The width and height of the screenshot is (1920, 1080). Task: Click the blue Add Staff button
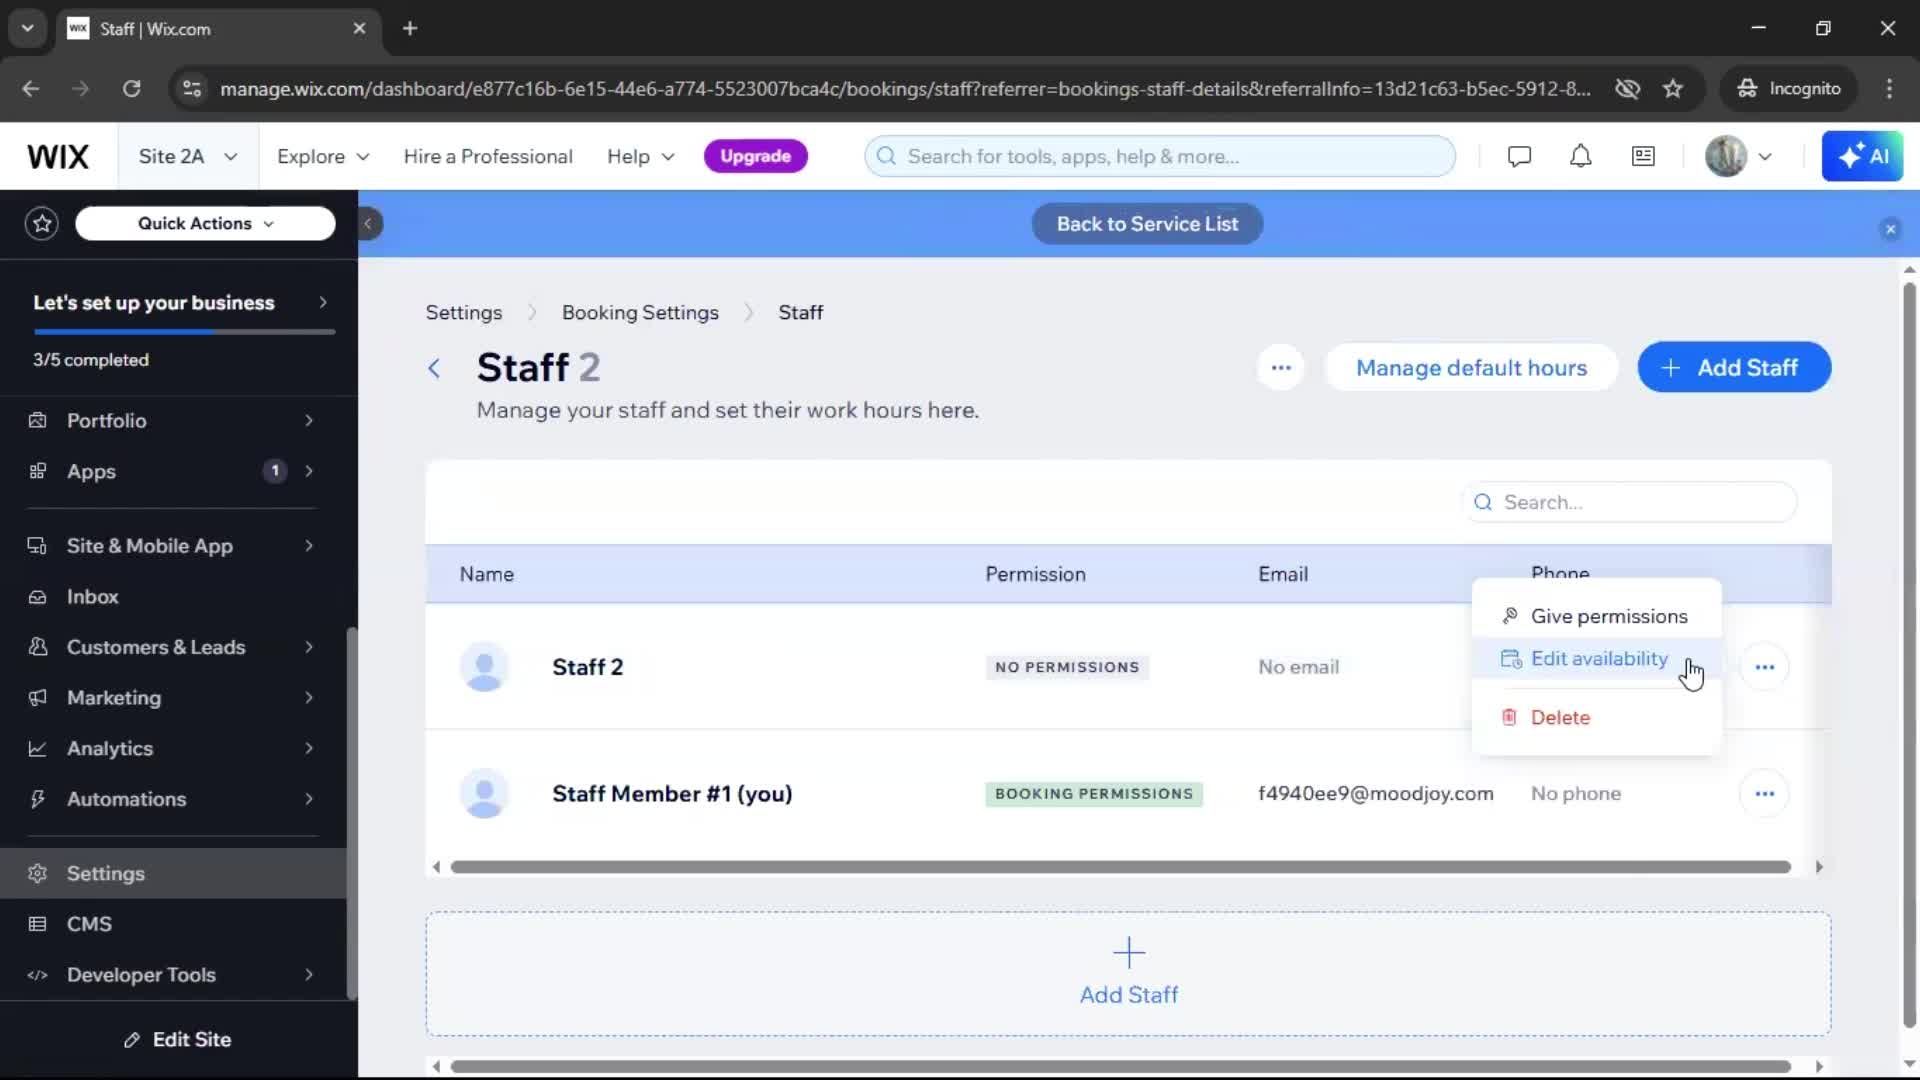(x=1734, y=368)
